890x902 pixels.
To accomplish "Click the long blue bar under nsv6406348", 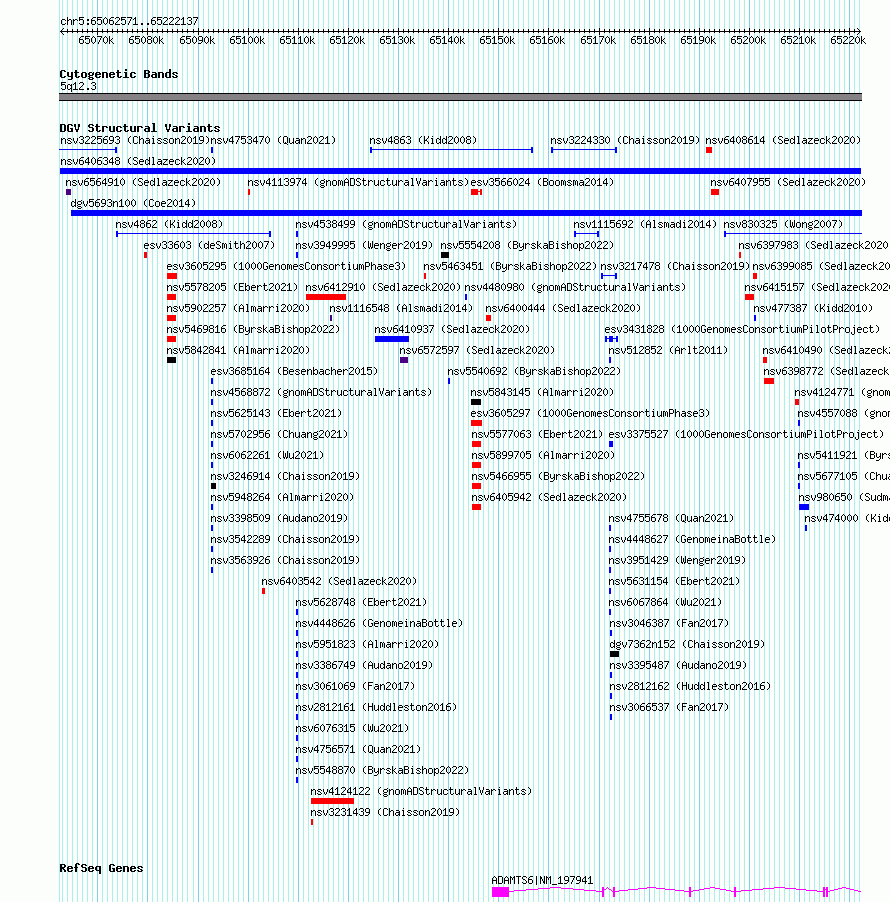I will [x=460, y=171].
